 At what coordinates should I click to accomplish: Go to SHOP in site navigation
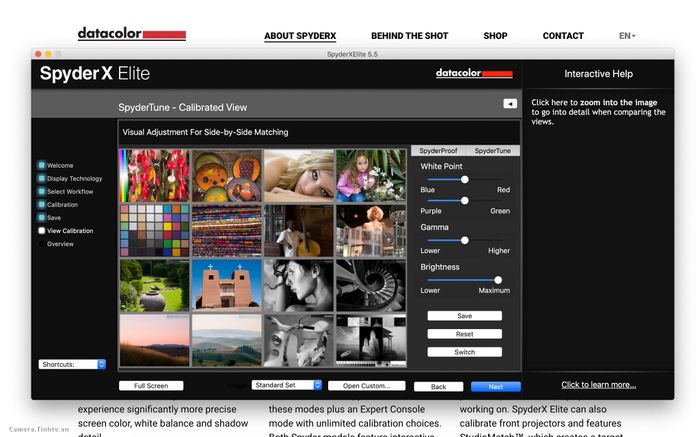click(495, 36)
